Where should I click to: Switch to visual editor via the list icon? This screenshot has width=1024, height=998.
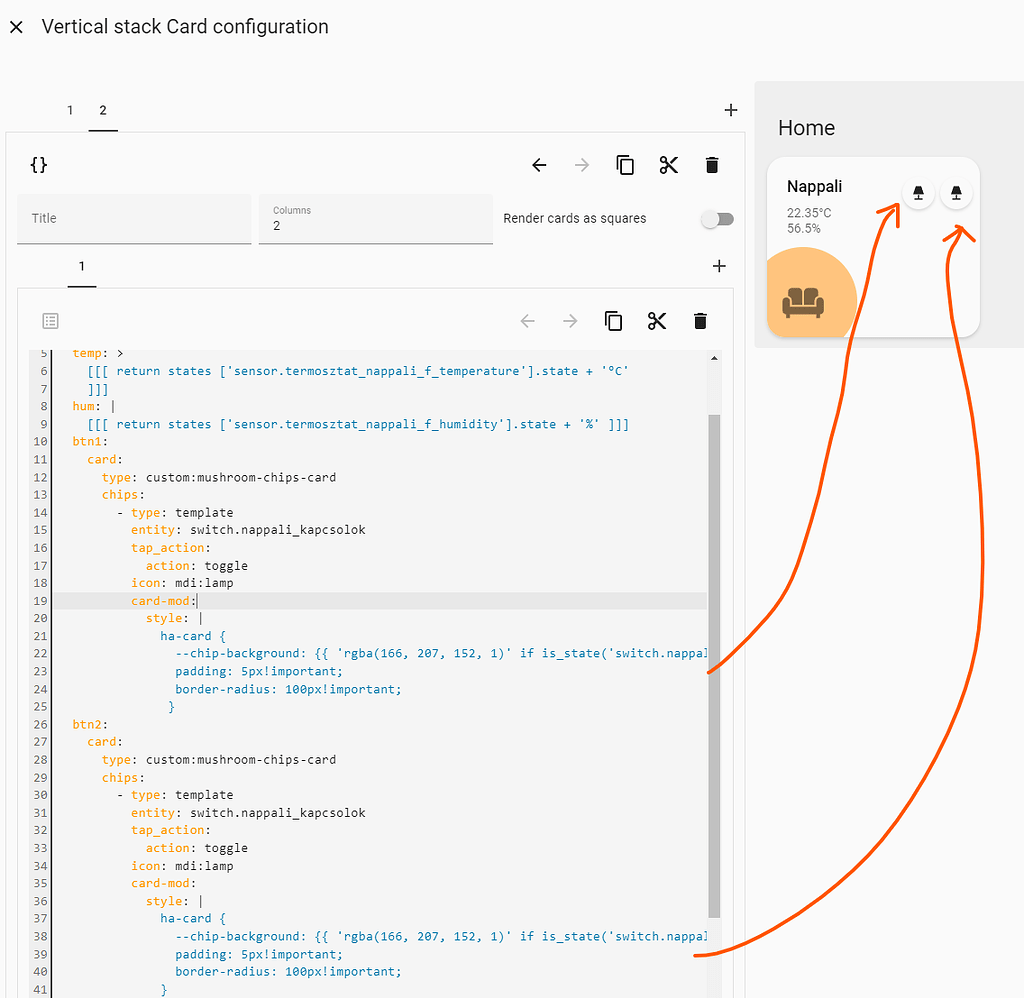(x=50, y=320)
